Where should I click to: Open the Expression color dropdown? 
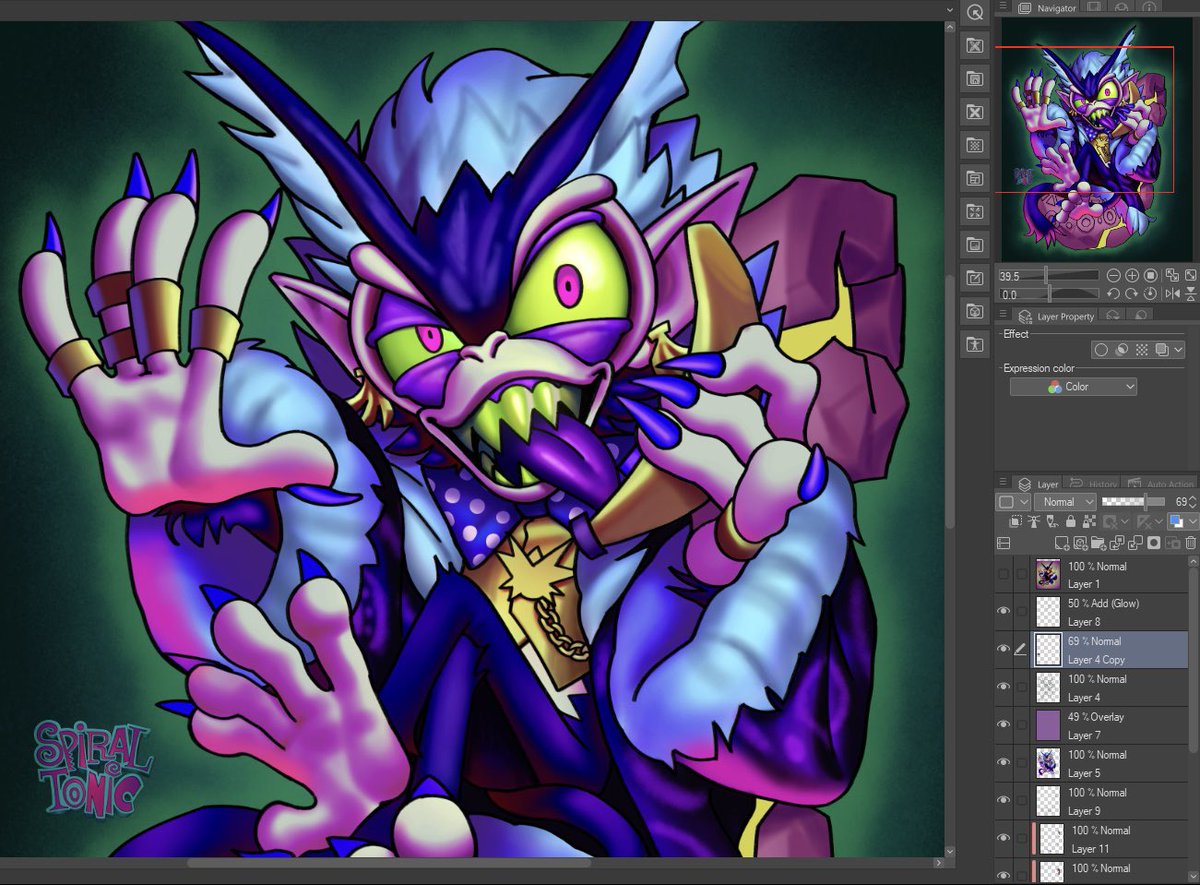pos(1073,387)
